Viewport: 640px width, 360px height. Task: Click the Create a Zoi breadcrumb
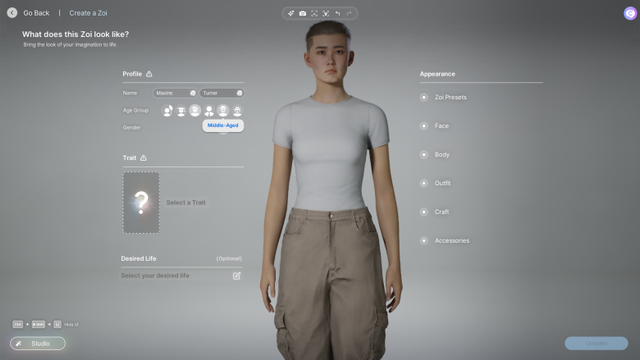coord(88,13)
